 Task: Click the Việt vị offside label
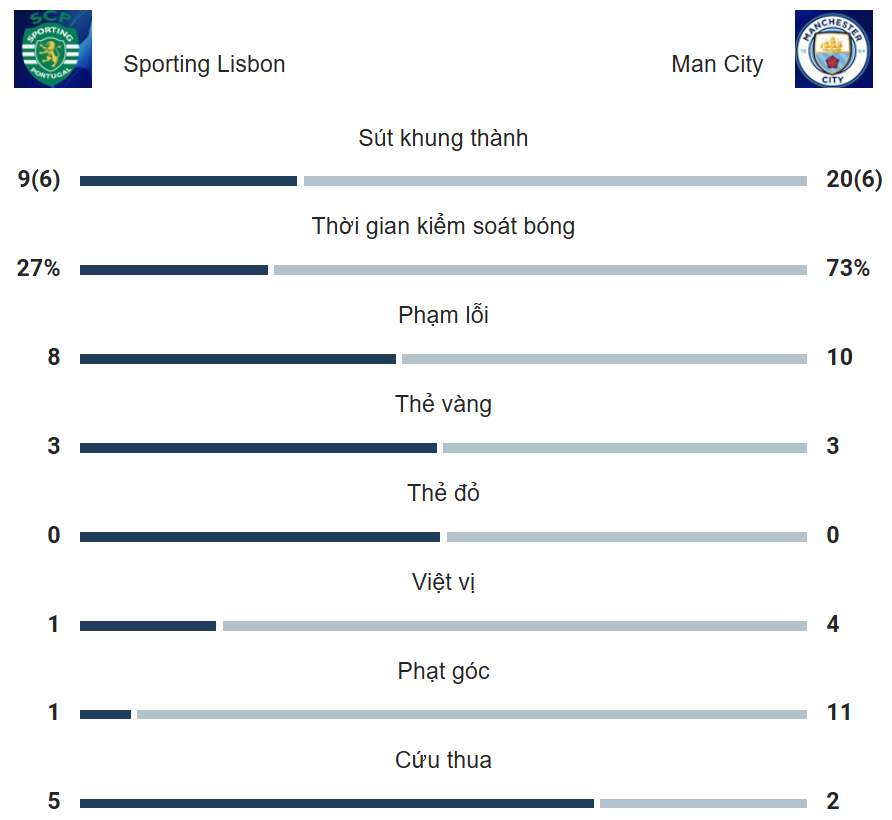(443, 582)
